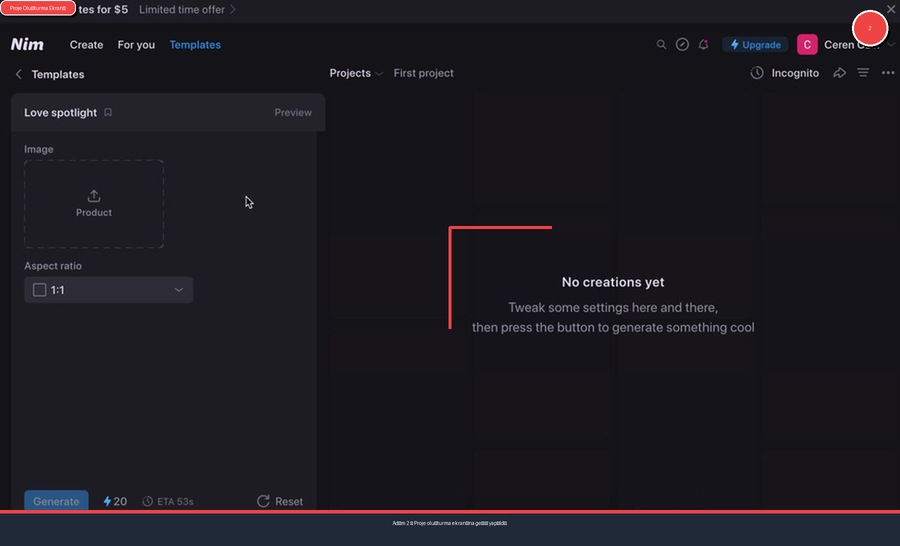Go back using the Templates arrow
The height and width of the screenshot is (546, 900).
pos(19,74)
